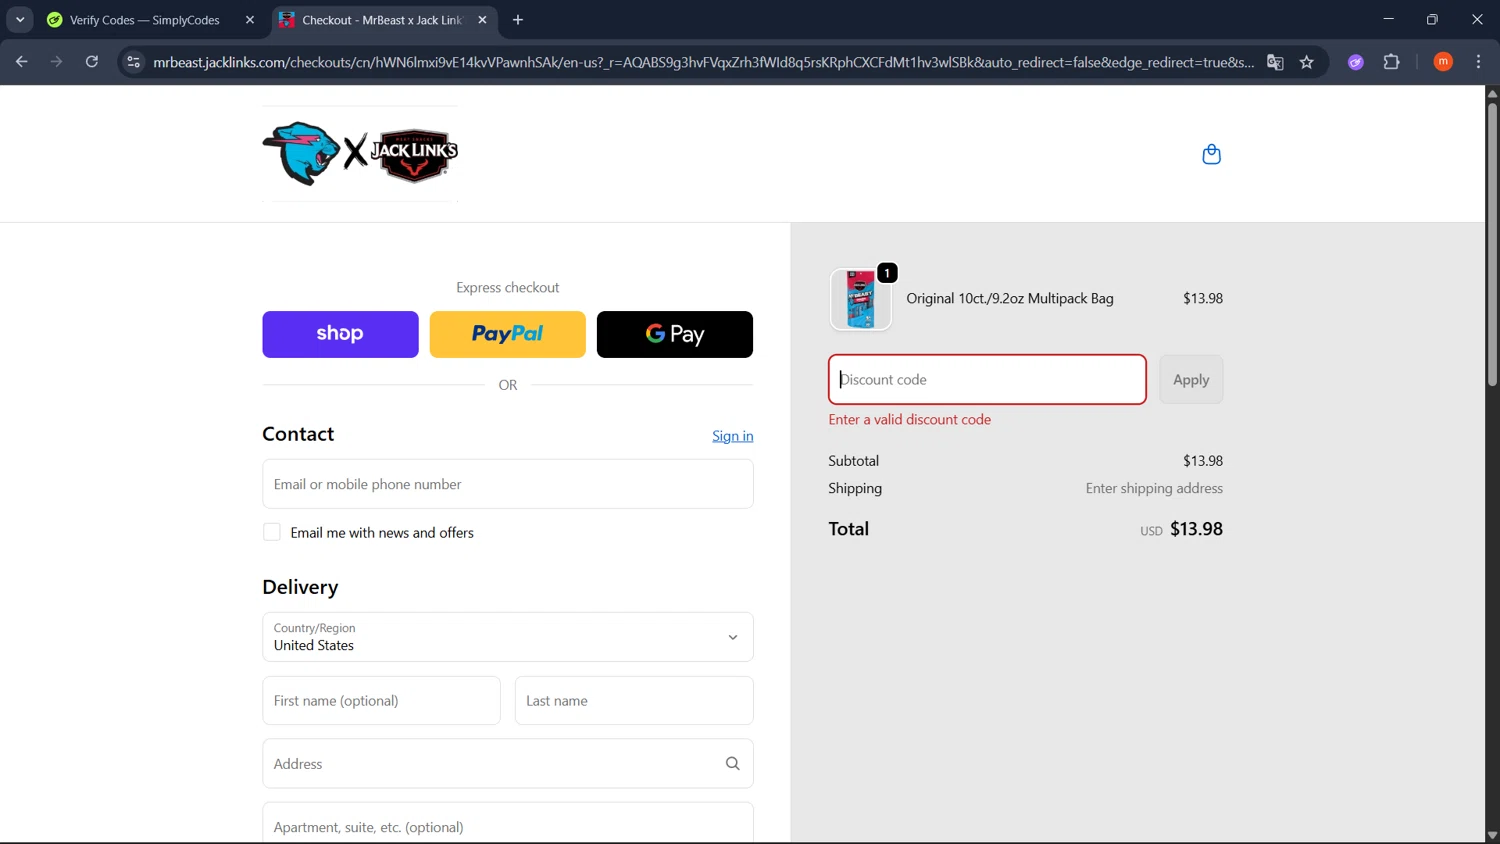Focus the Last name field
Screen dimensions: 1500x844
pyautogui.click(x=634, y=701)
